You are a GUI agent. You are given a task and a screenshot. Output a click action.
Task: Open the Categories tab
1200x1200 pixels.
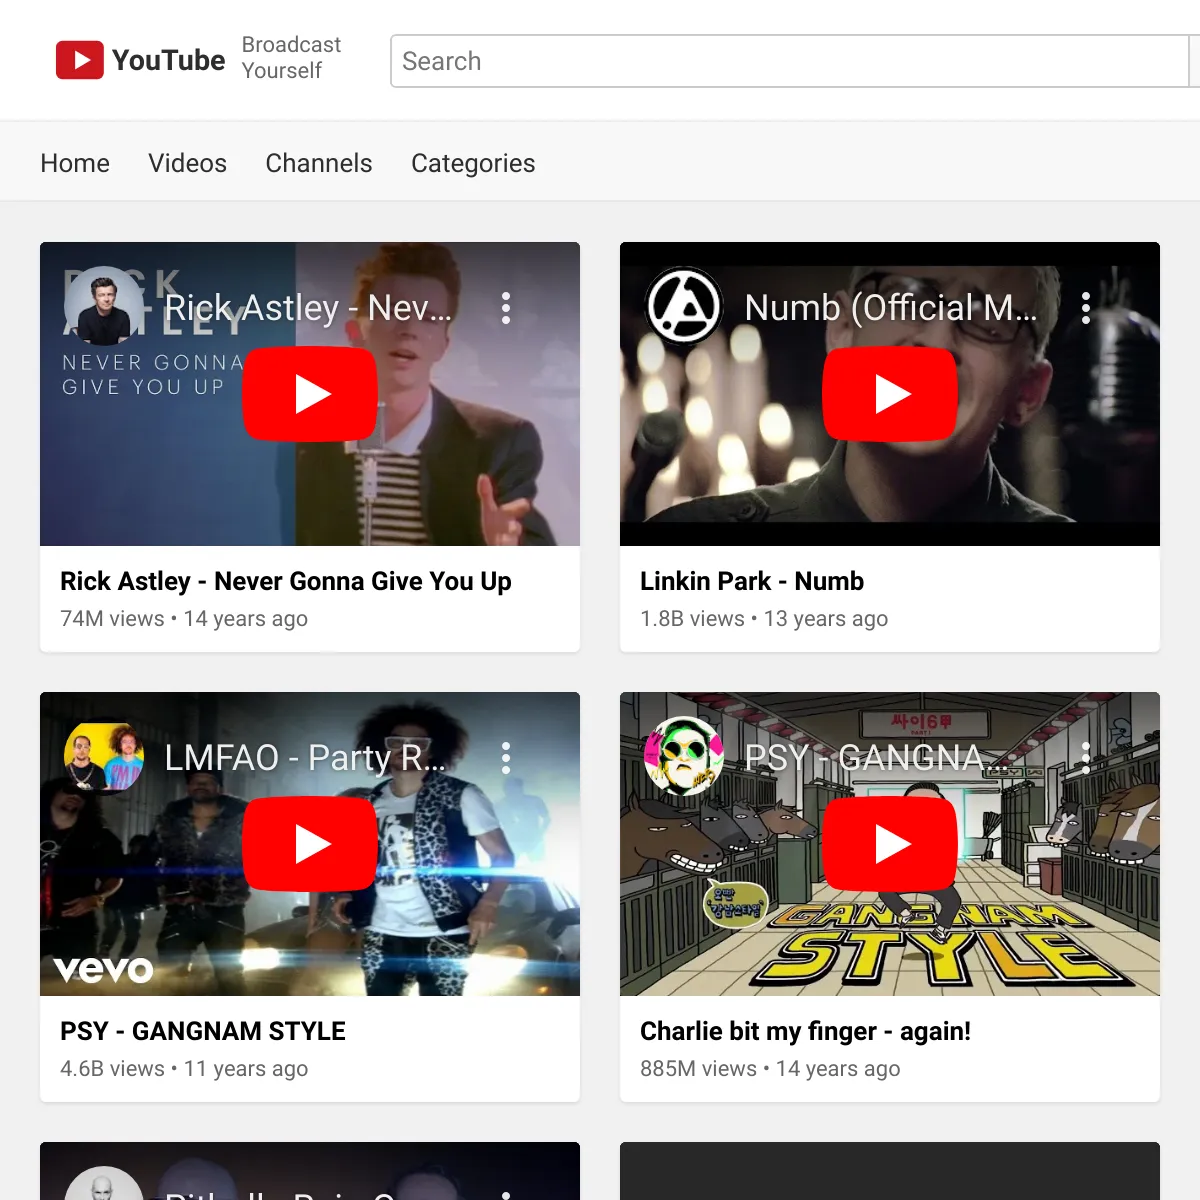473,163
